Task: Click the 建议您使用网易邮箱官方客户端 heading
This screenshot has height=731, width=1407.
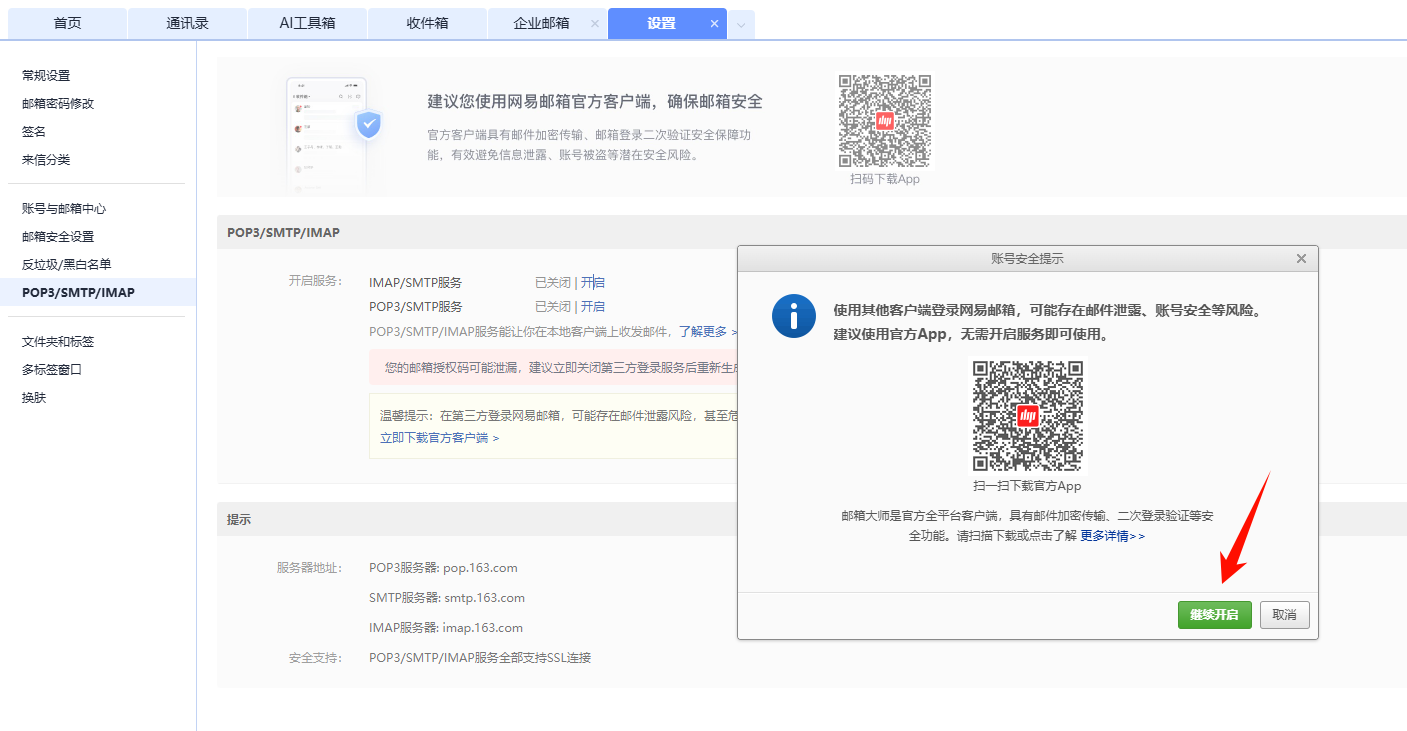Action: point(595,101)
